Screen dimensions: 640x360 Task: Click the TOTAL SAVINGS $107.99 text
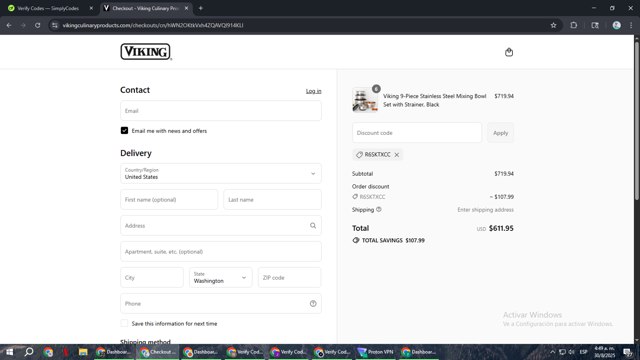point(393,240)
